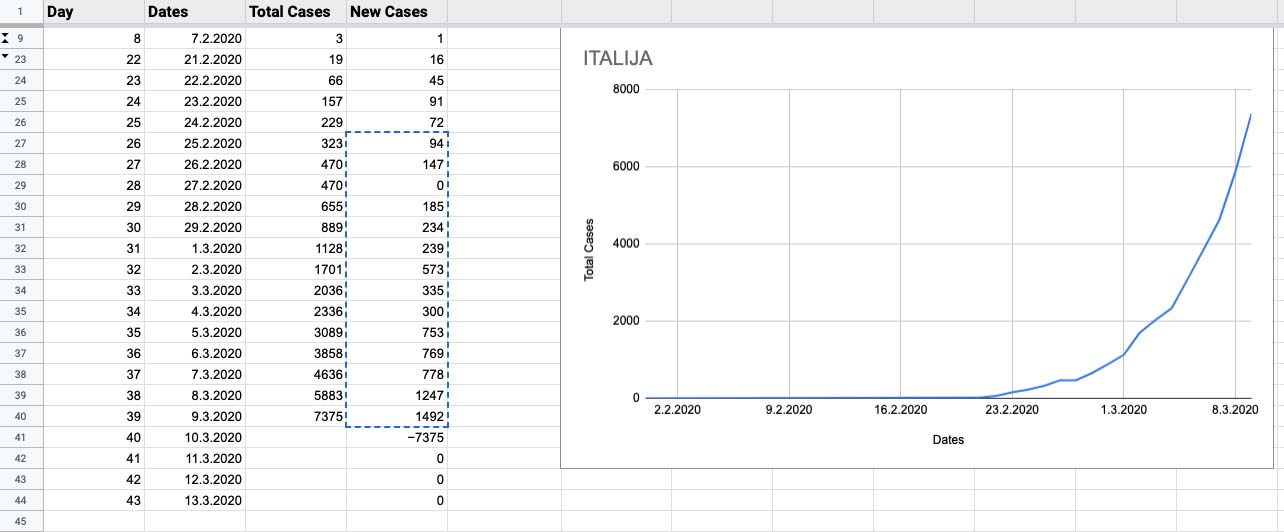
Task: Click the date cell 10.3.2020
Action: point(194,437)
